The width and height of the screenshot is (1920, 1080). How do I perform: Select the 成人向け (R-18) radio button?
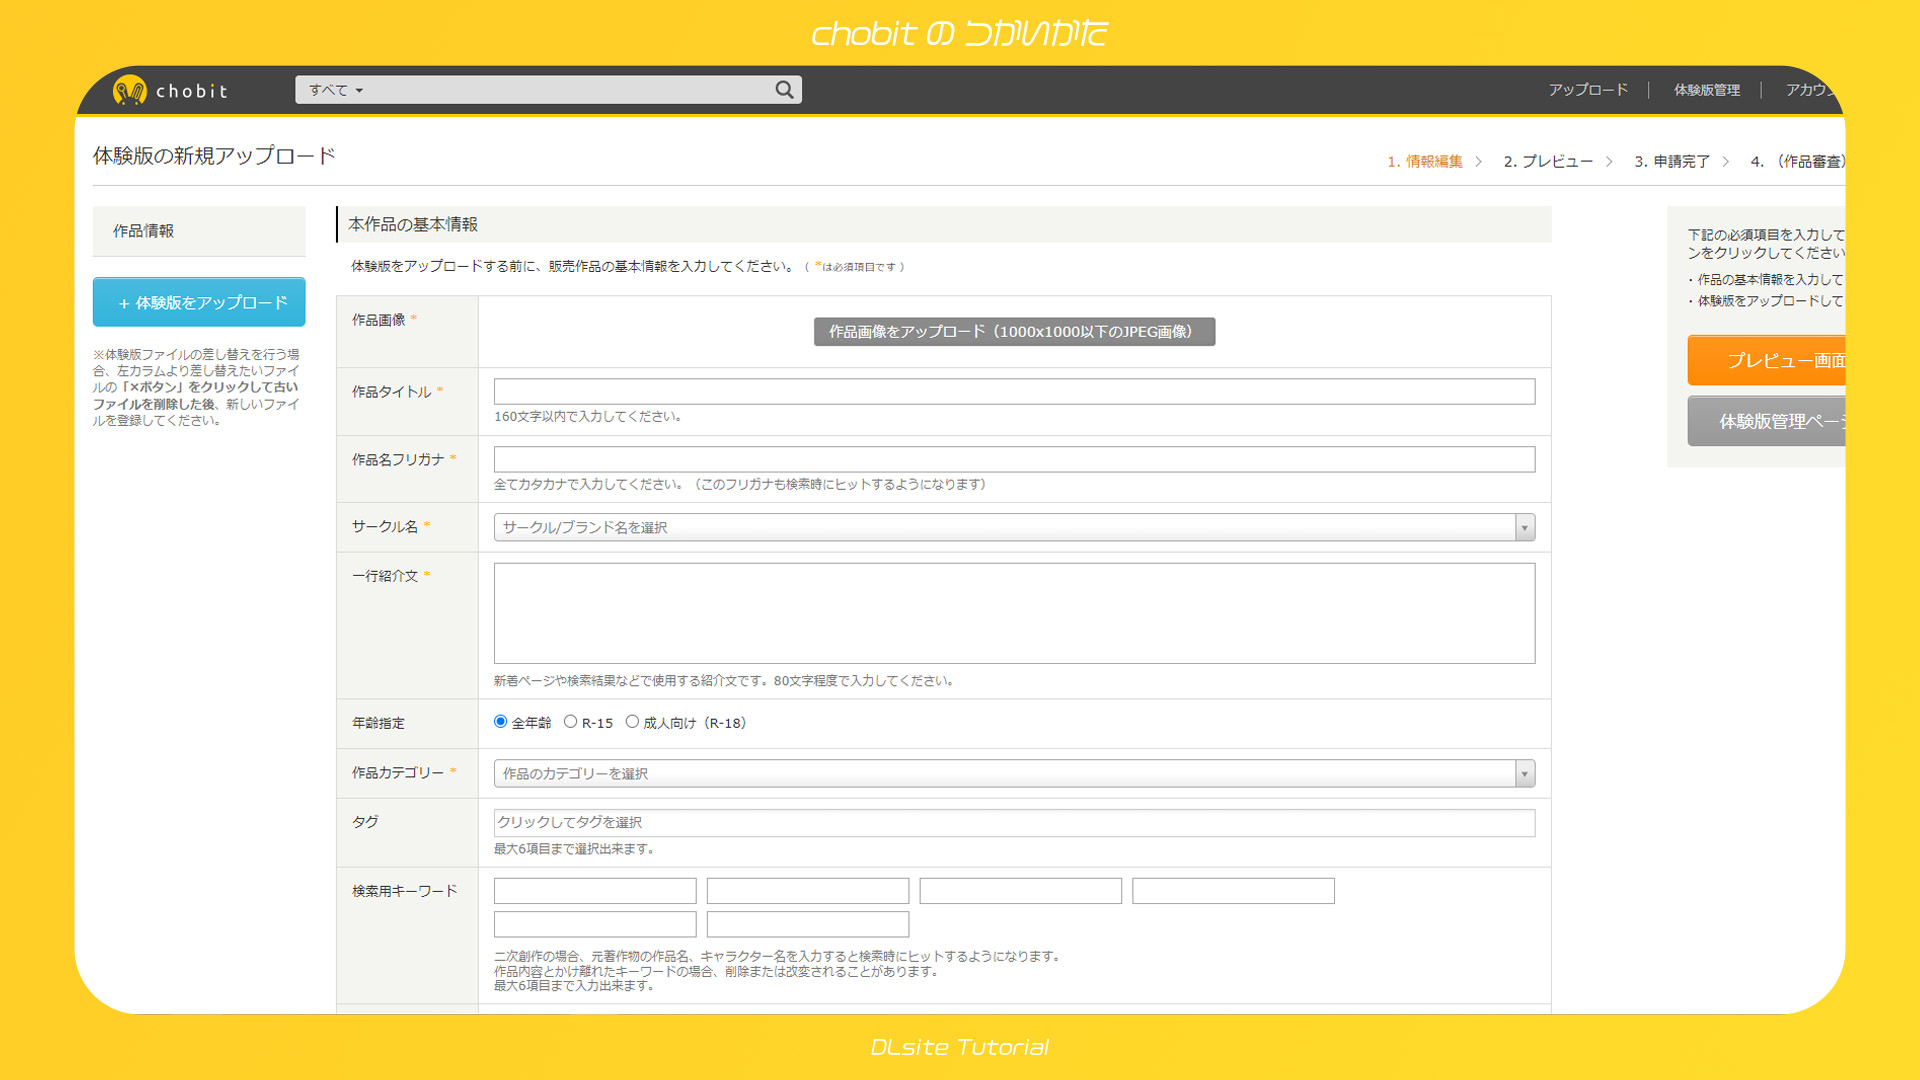[632, 721]
